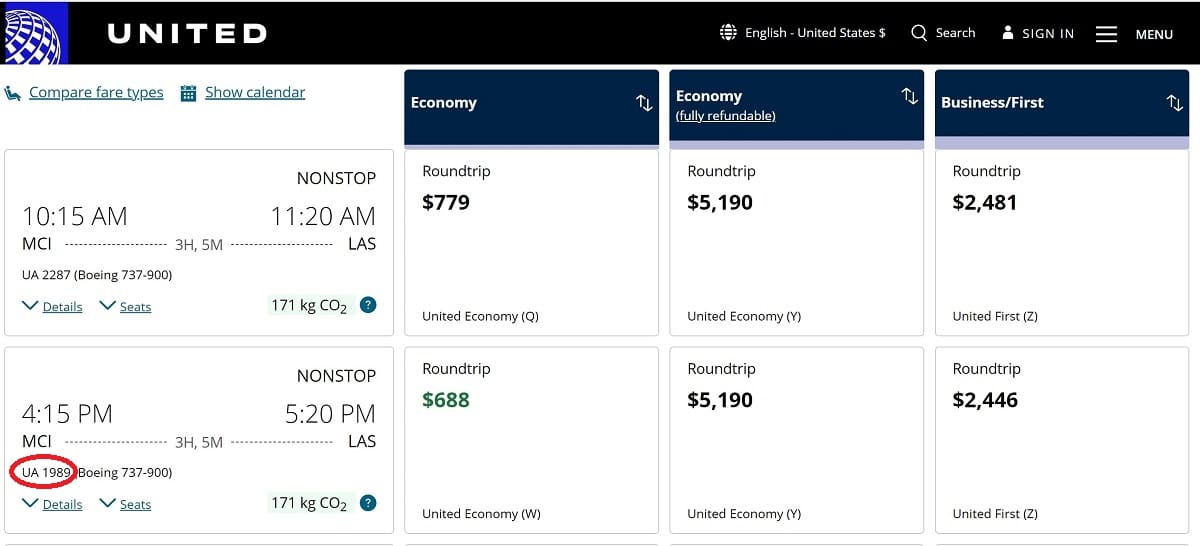Image resolution: width=1200 pixels, height=546 pixels.
Task: Click United Economy (W) fare class text
Action: tap(481, 514)
